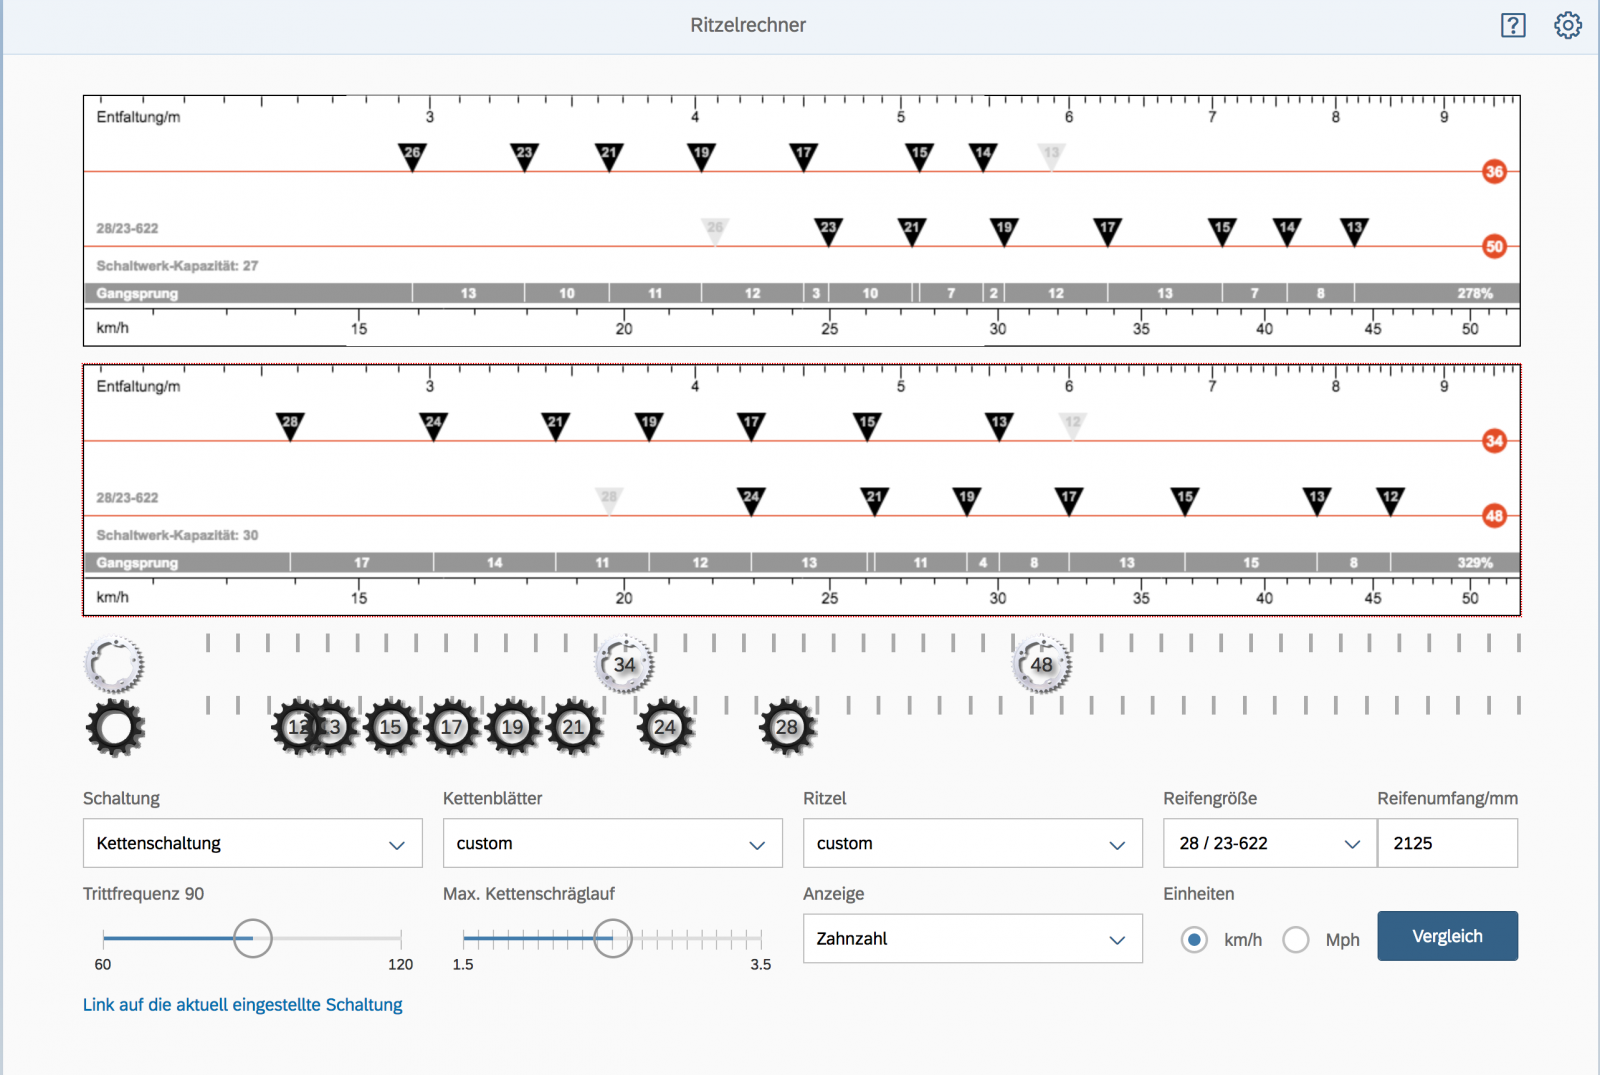This screenshot has width=1600, height=1075.
Task: Expand the Anzeige Zahnzahl dropdown
Action: click(972, 939)
